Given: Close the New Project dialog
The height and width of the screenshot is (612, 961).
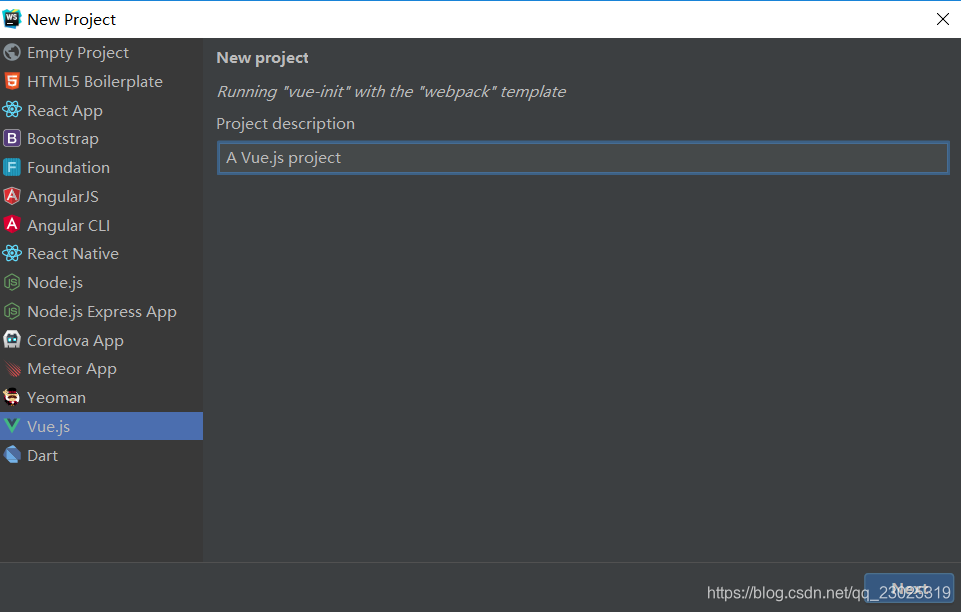Looking at the screenshot, I should click(x=943, y=19).
